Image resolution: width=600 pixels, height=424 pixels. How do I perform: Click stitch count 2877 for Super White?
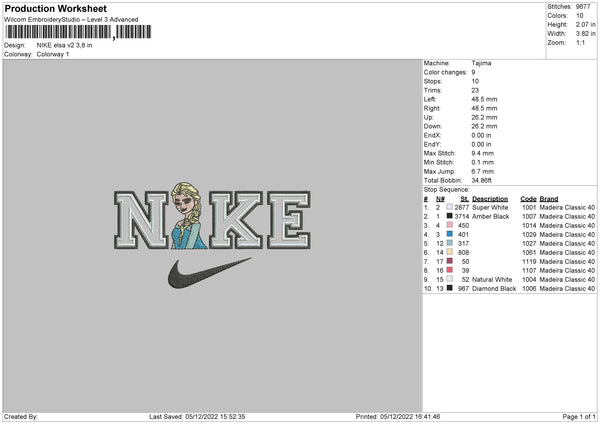click(x=462, y=207)
